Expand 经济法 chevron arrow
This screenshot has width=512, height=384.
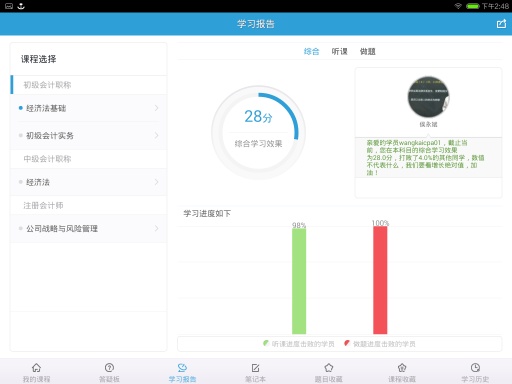click(156, 182)
